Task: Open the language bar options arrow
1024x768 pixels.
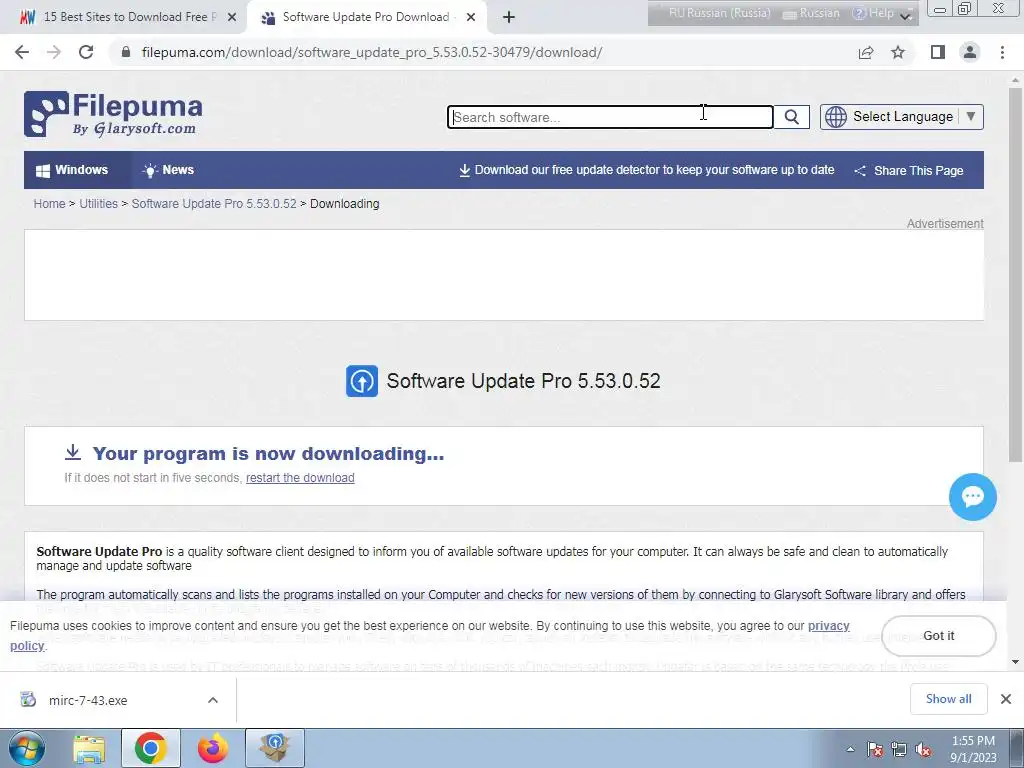Action: [906, 15]
